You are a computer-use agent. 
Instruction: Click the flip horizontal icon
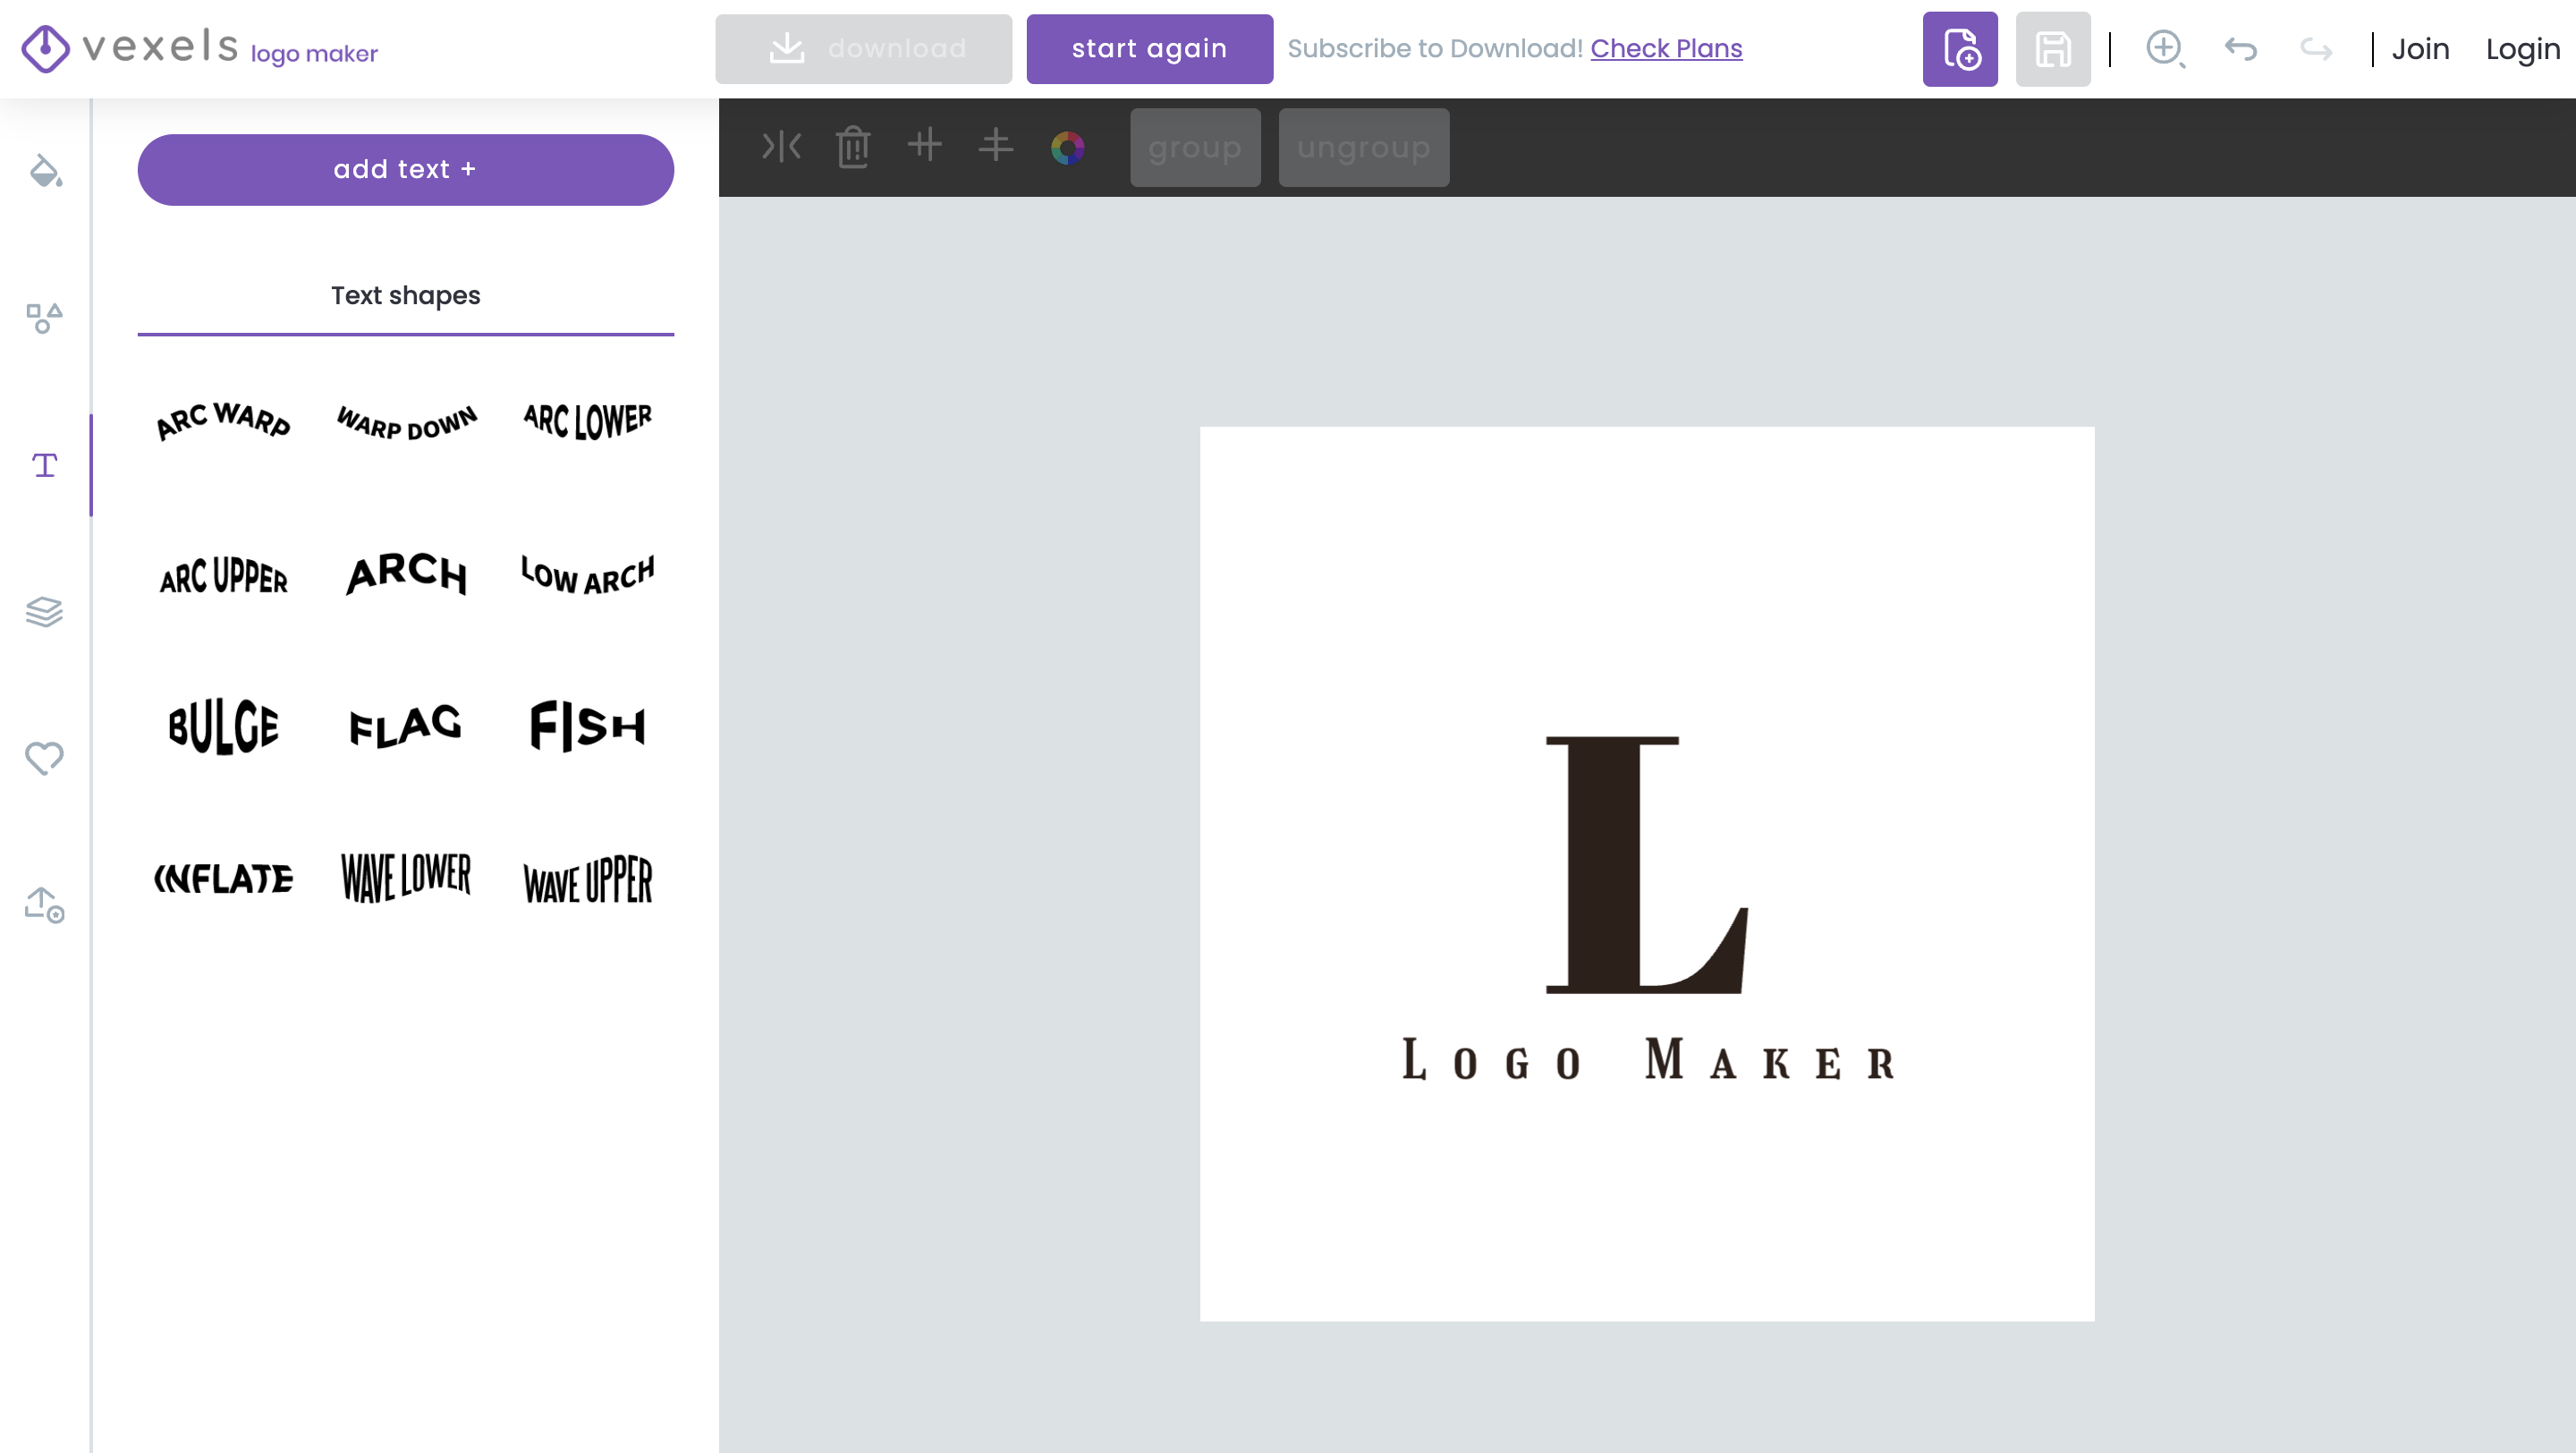781,147
